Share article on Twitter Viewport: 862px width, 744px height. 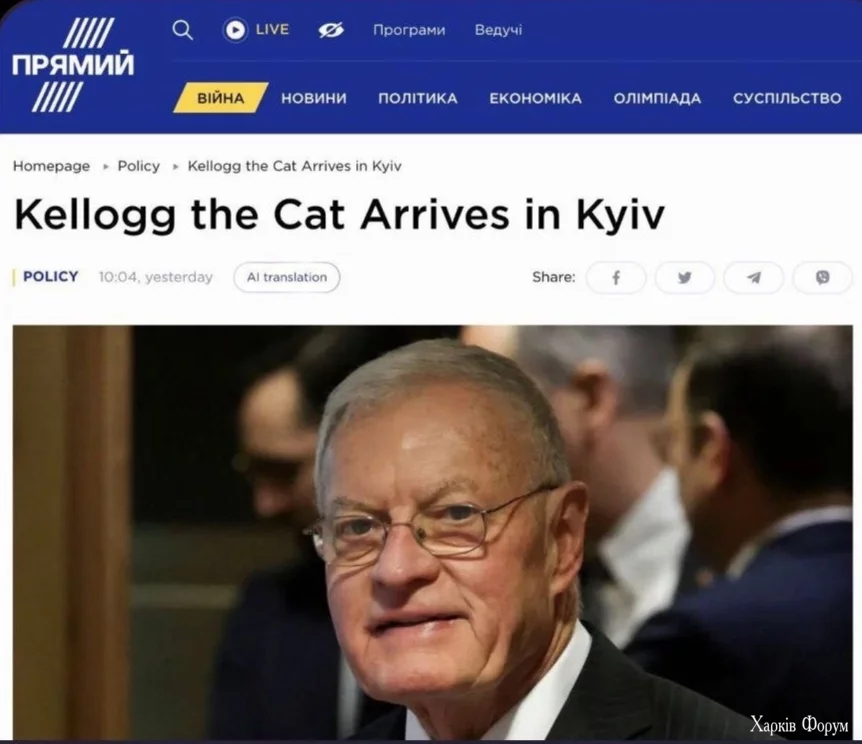[684, 277]
